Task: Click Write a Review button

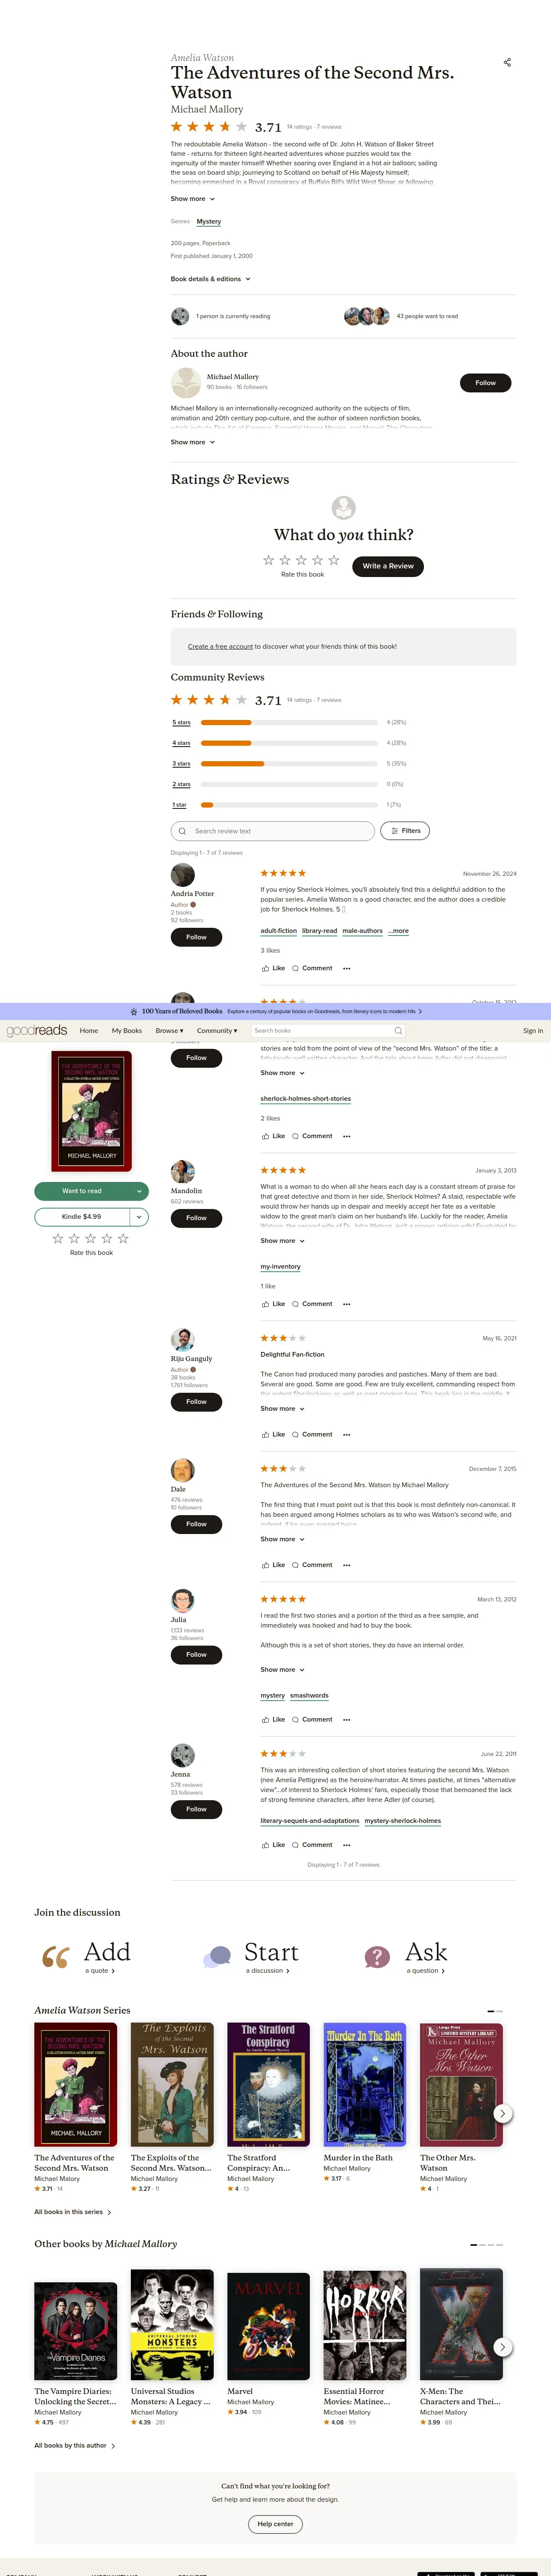Action: [388, 566]
